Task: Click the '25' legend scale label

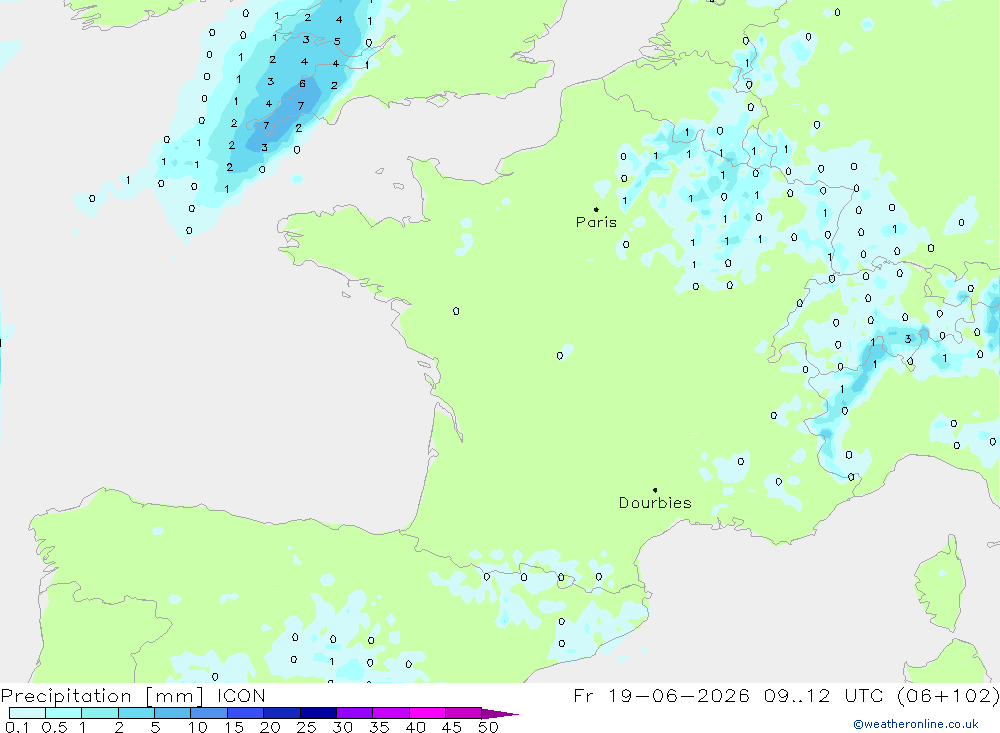Action: point(307,727)
